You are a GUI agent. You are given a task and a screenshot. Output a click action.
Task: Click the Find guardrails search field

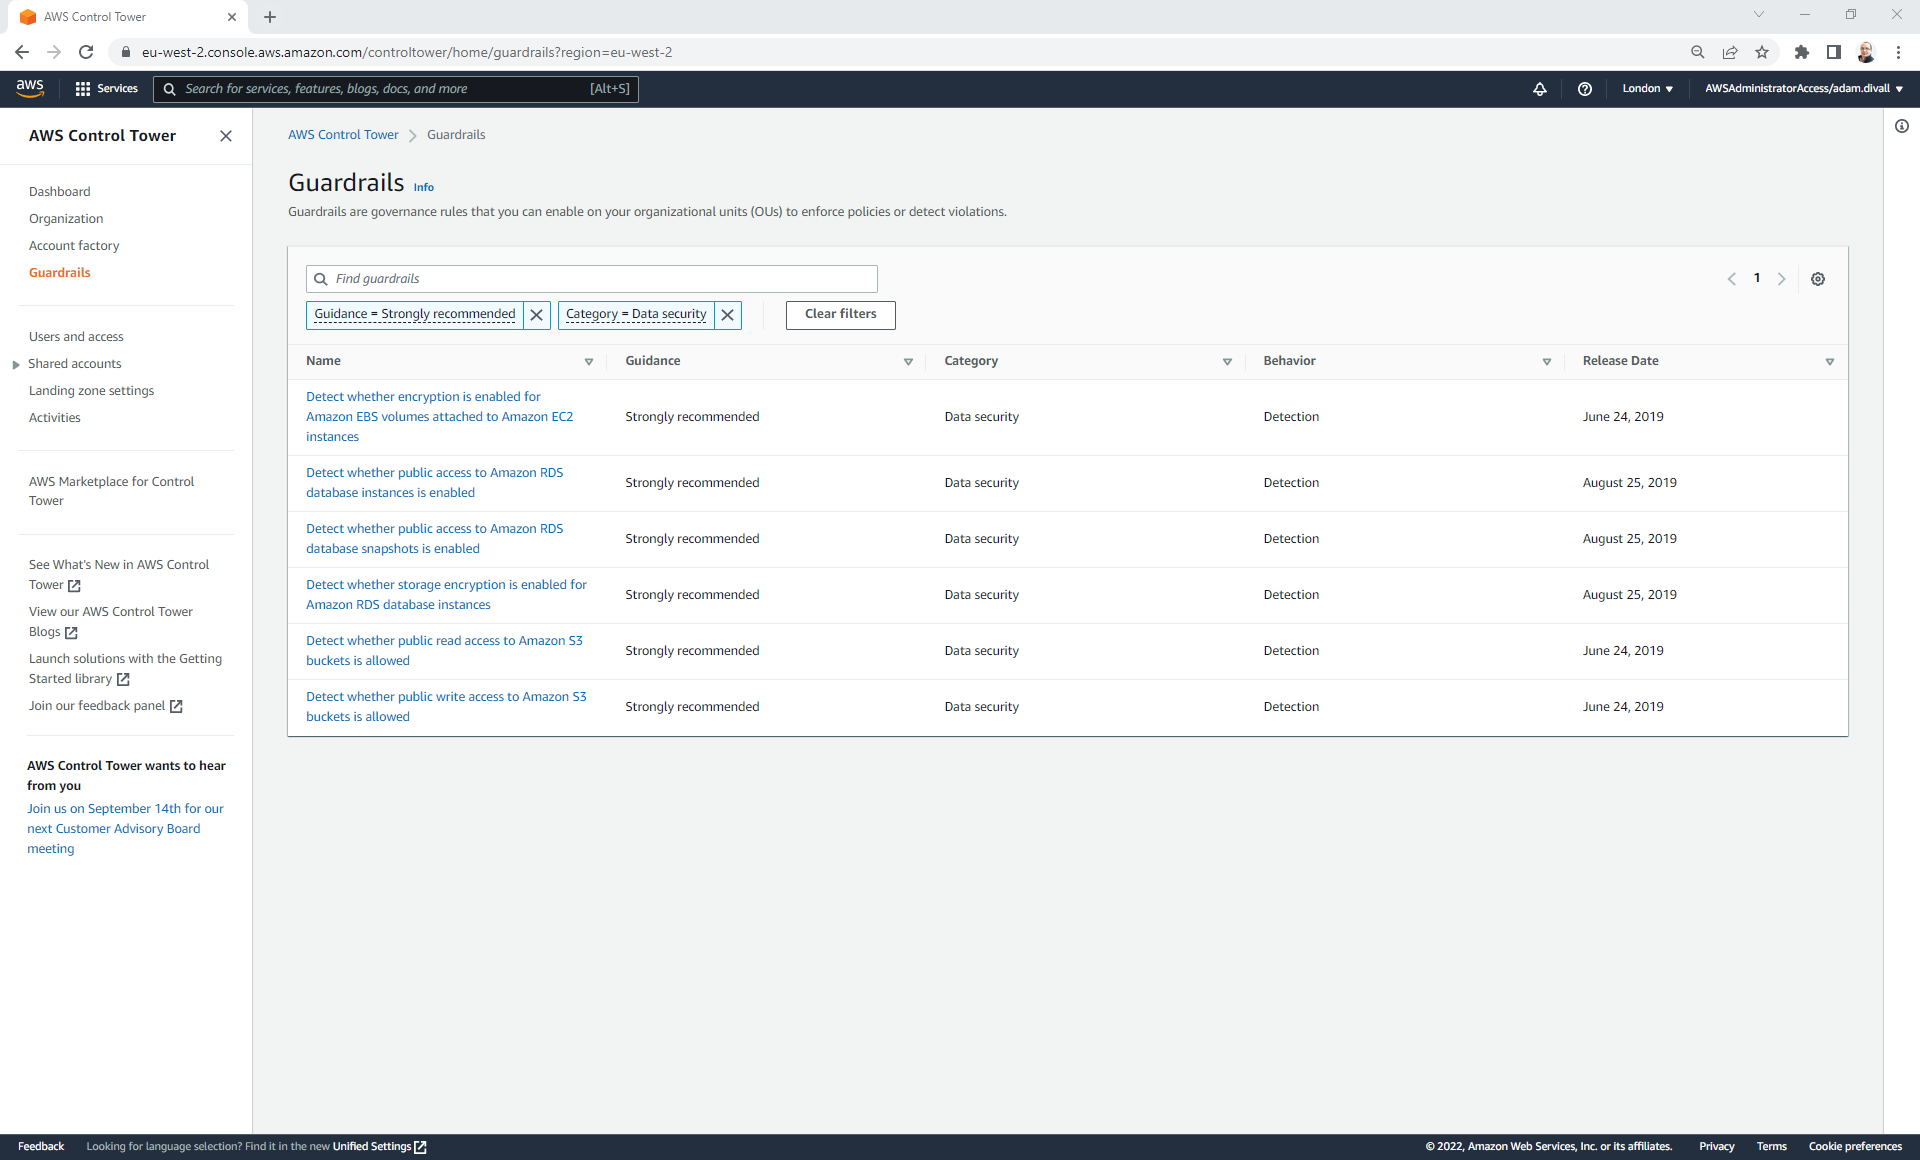[592, 279]
